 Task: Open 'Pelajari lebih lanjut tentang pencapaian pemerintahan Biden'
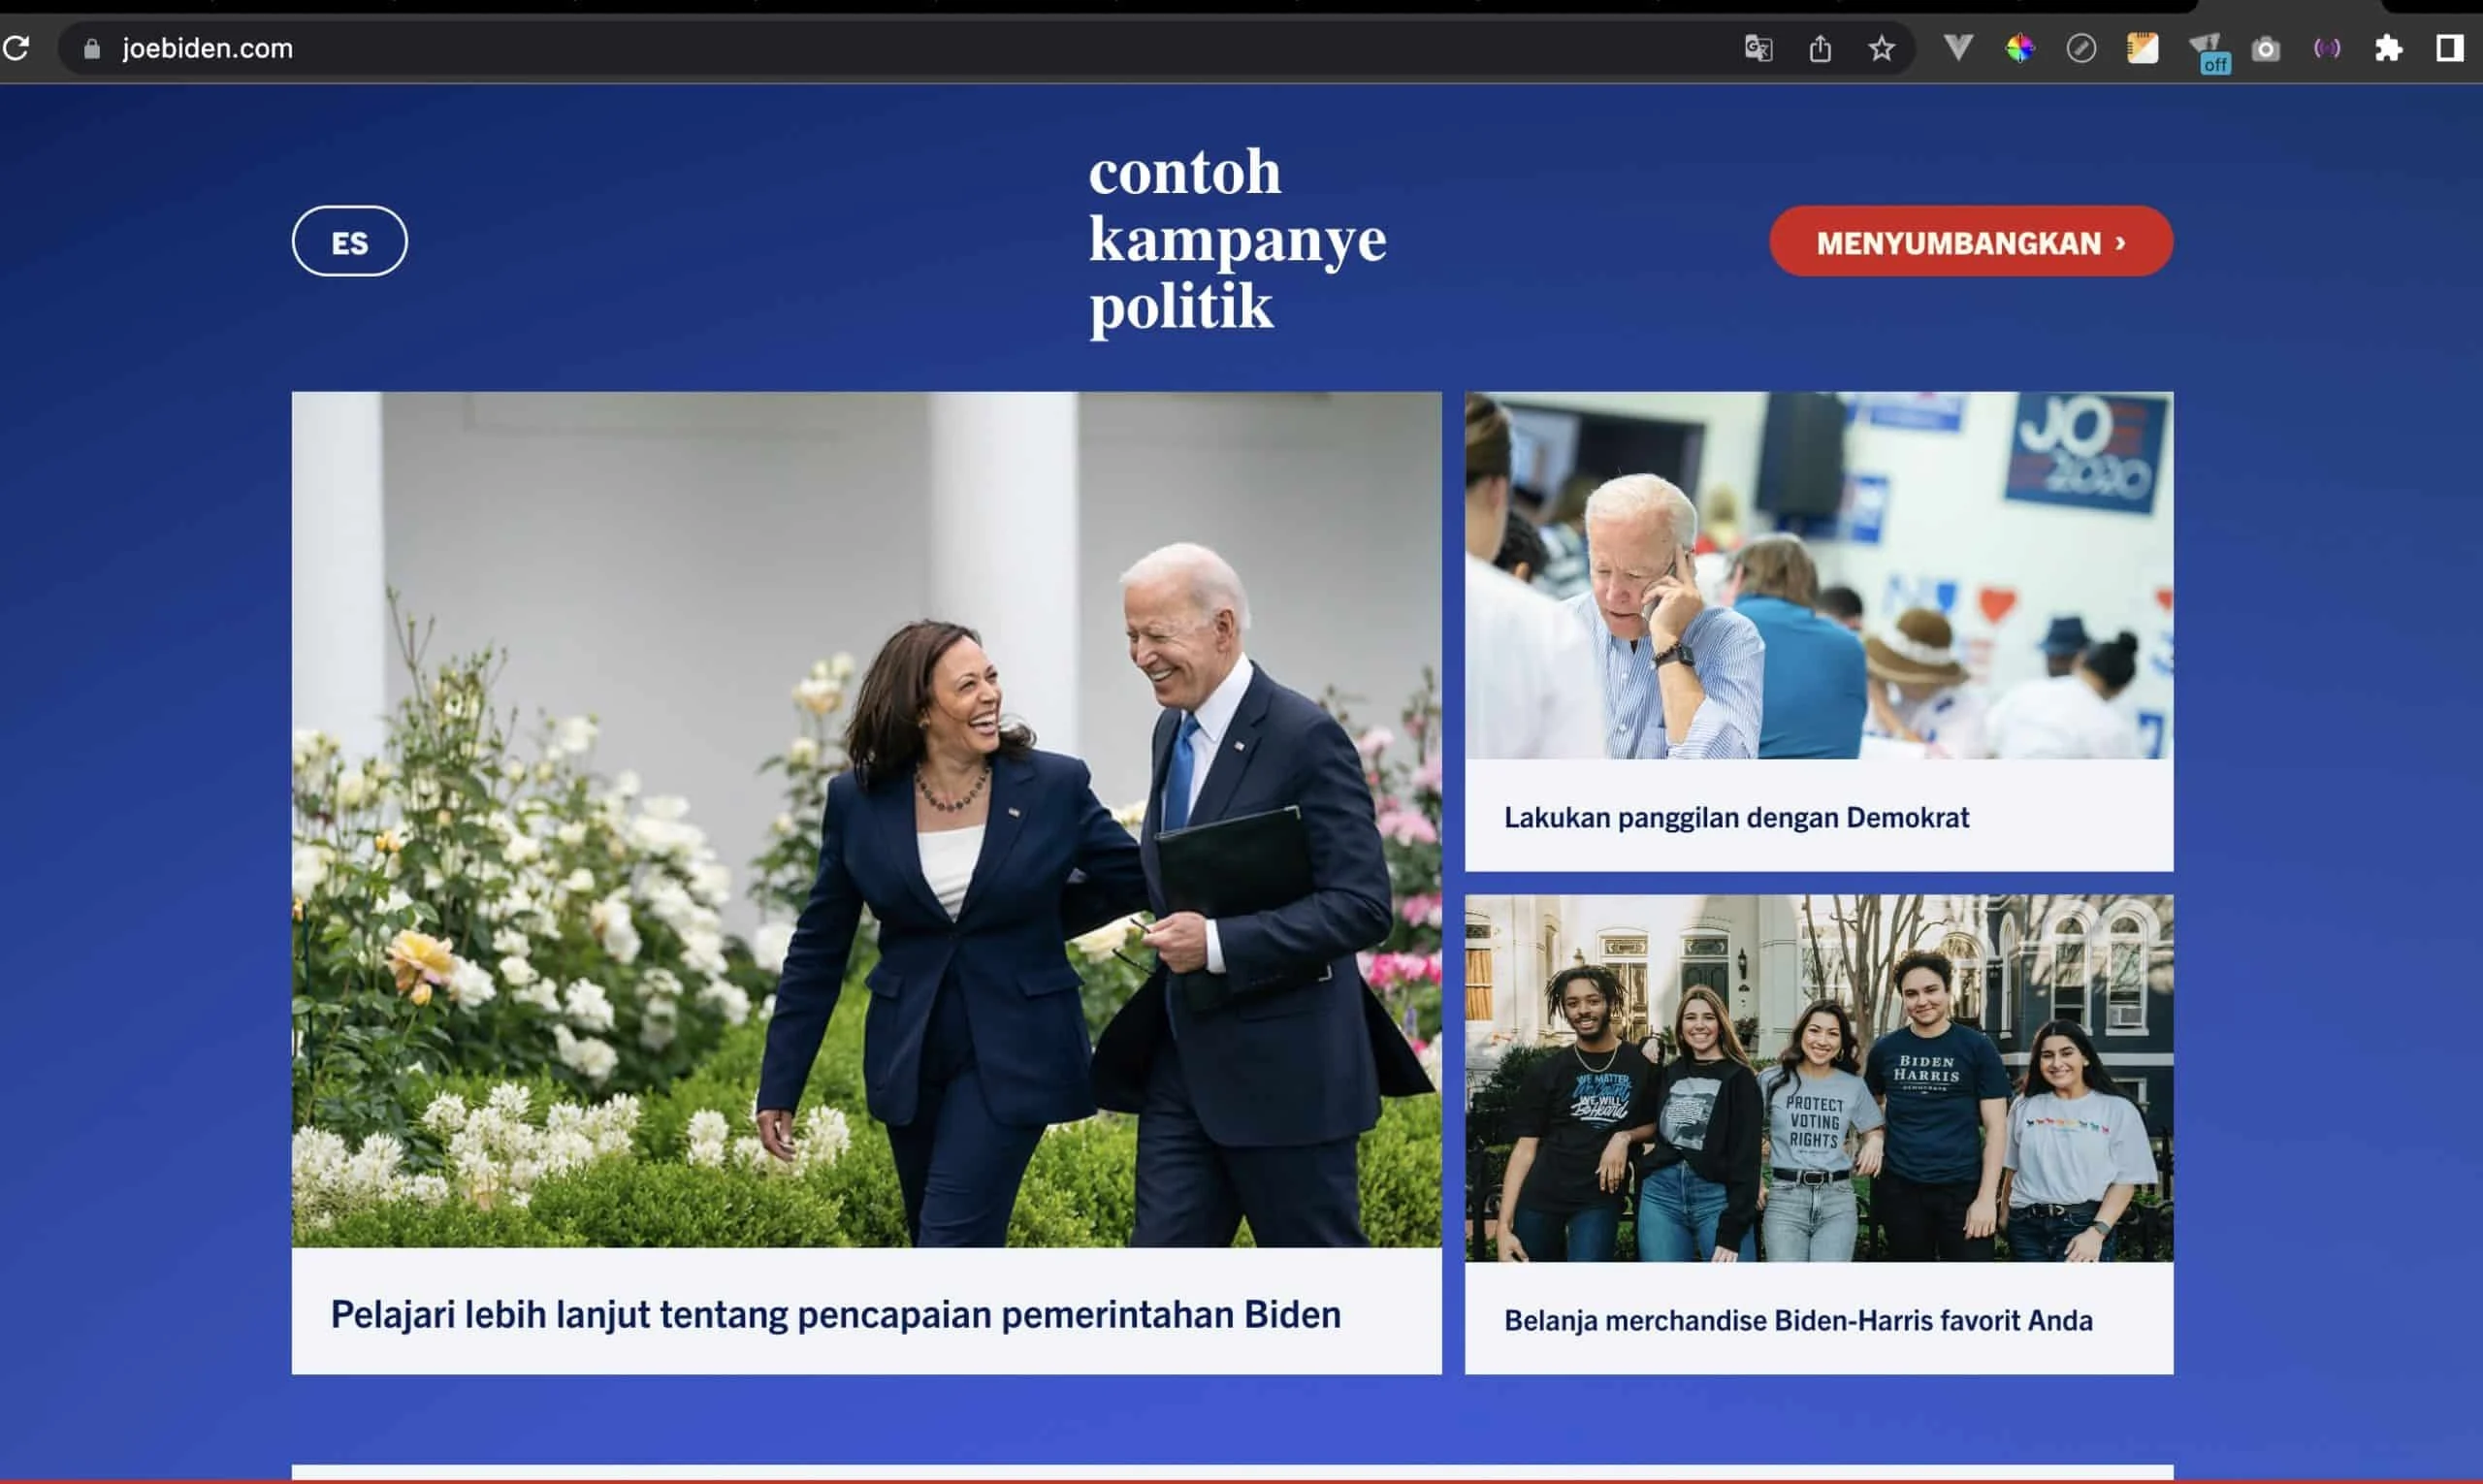(835, 1314)
